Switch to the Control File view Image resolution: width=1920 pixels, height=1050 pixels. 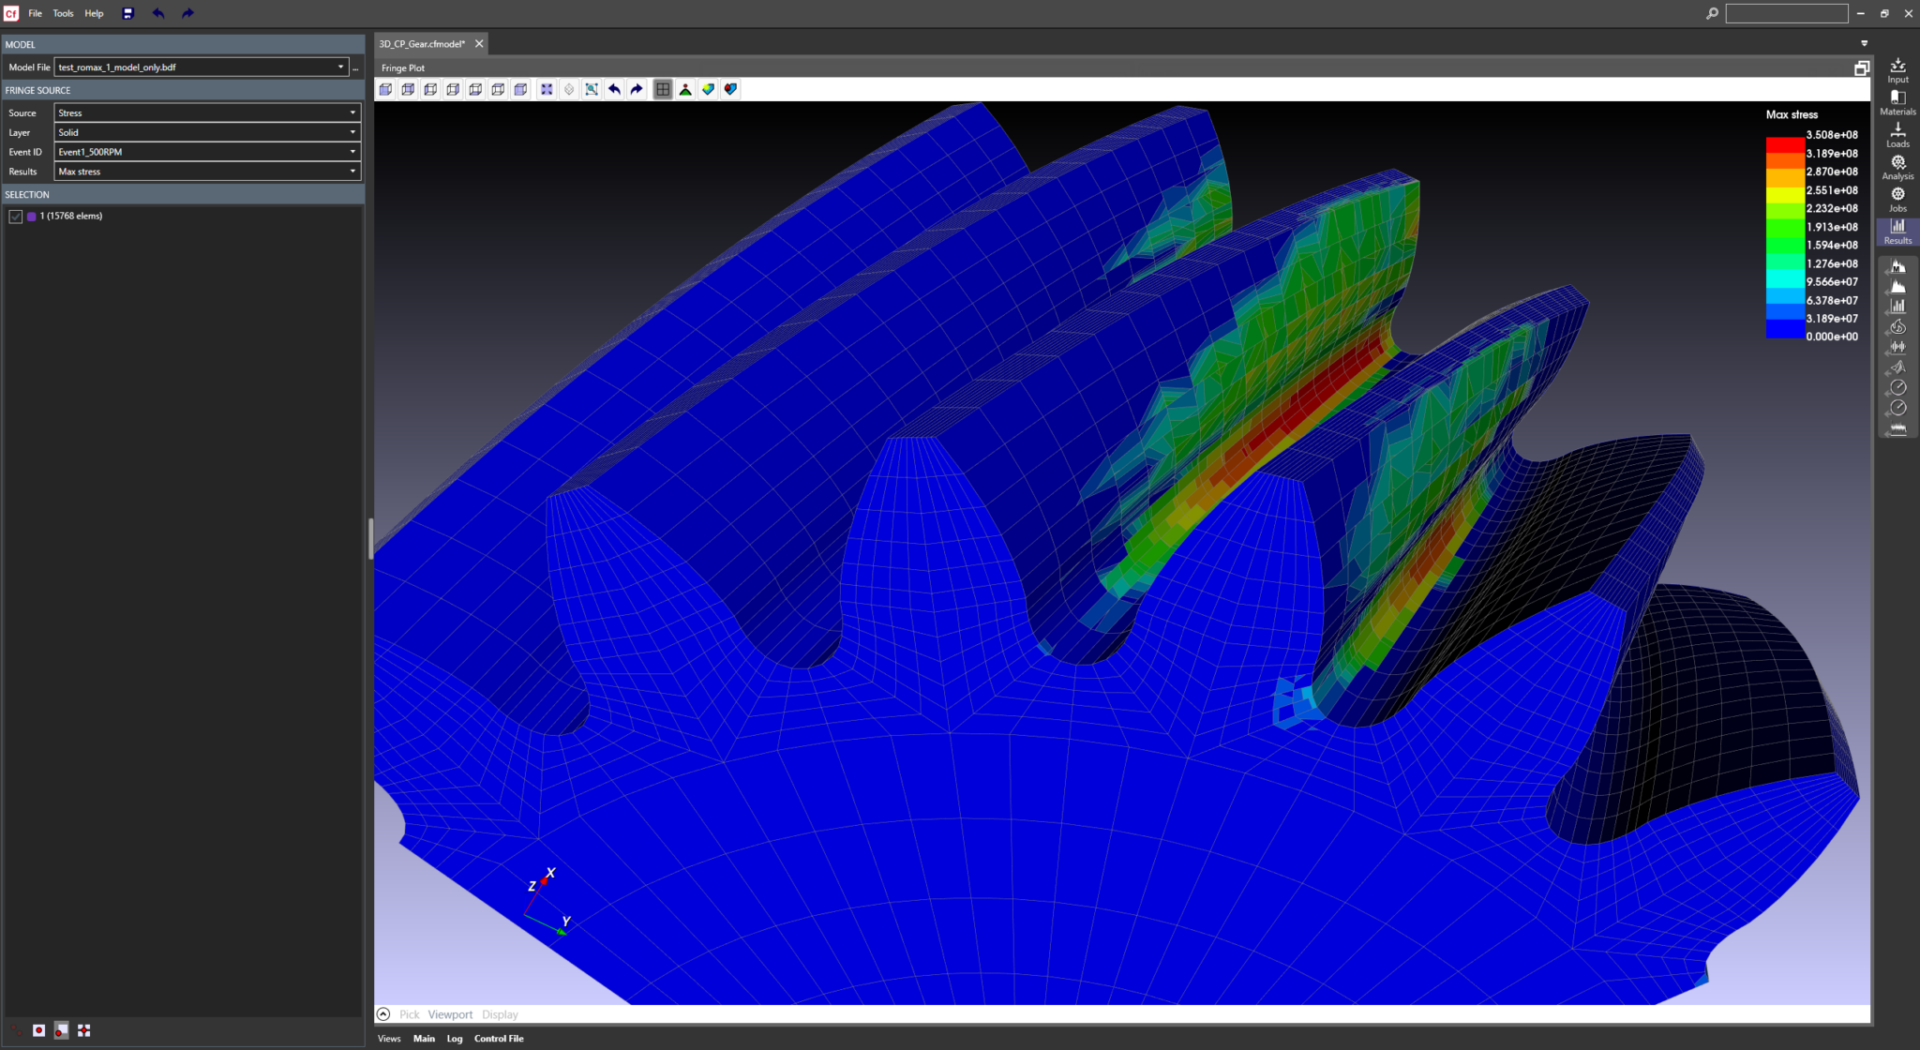(499, 1038)
